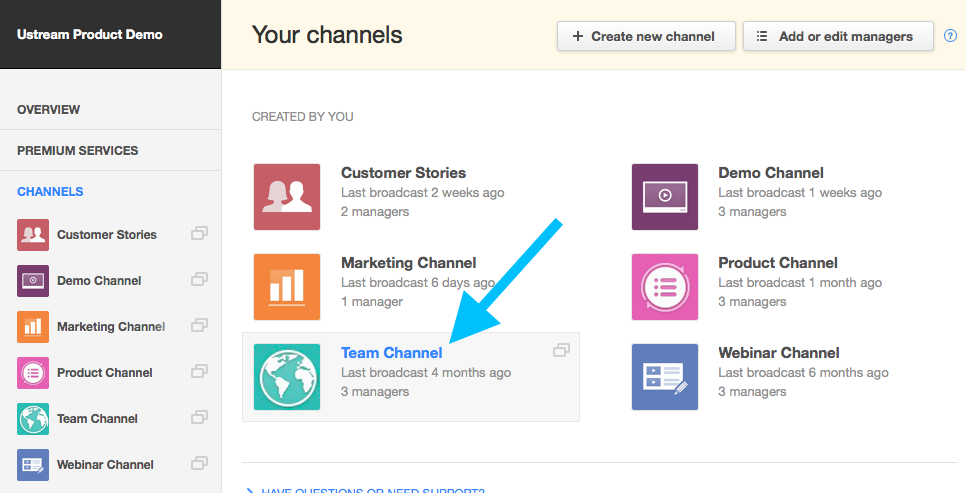This screenshot has width=966, height=493.
Task: Click the blue help question mark icon
Action: 951,36
